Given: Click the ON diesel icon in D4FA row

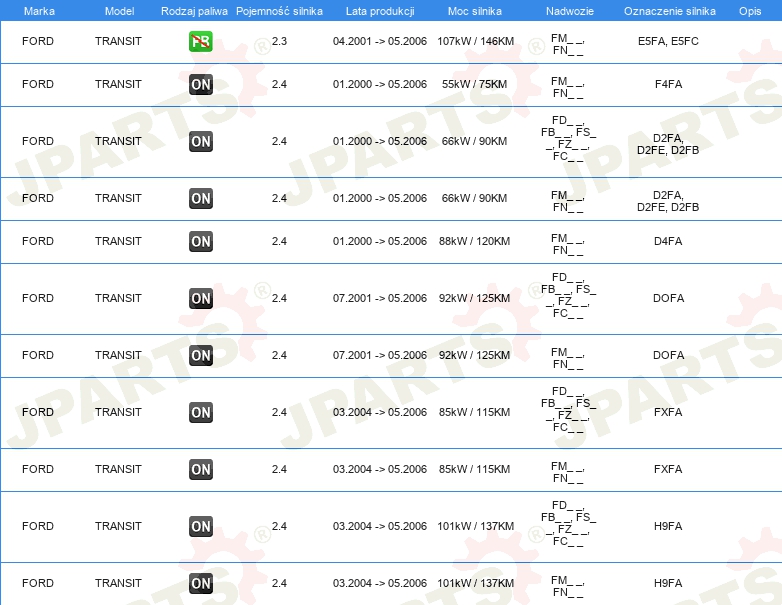Looking at the screenshot, I should coord(200,241).
